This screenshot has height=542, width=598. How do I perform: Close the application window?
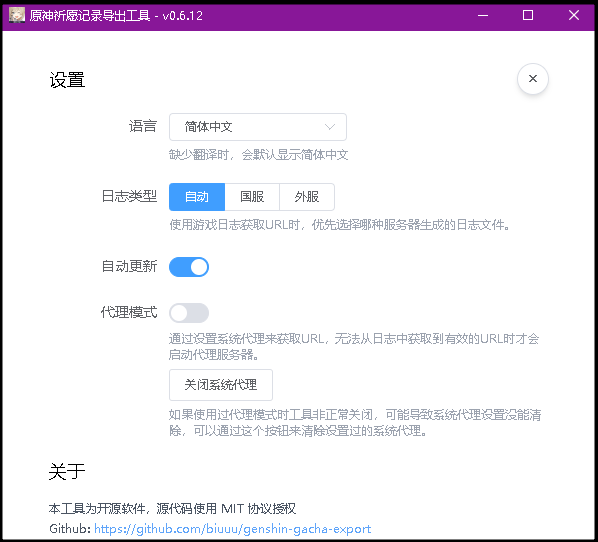[x=574, y=15]
